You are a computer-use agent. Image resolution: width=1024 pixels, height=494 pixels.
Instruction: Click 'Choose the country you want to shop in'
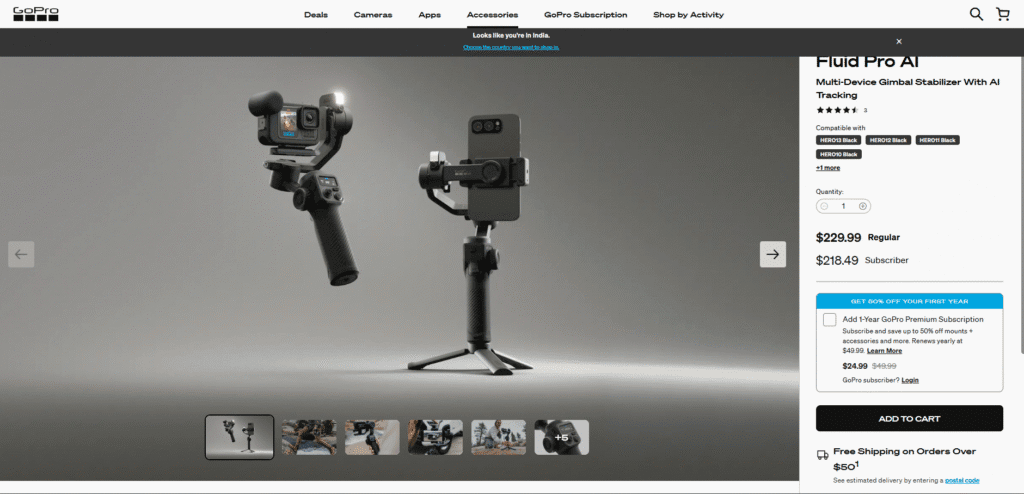(x=511, y=47)
